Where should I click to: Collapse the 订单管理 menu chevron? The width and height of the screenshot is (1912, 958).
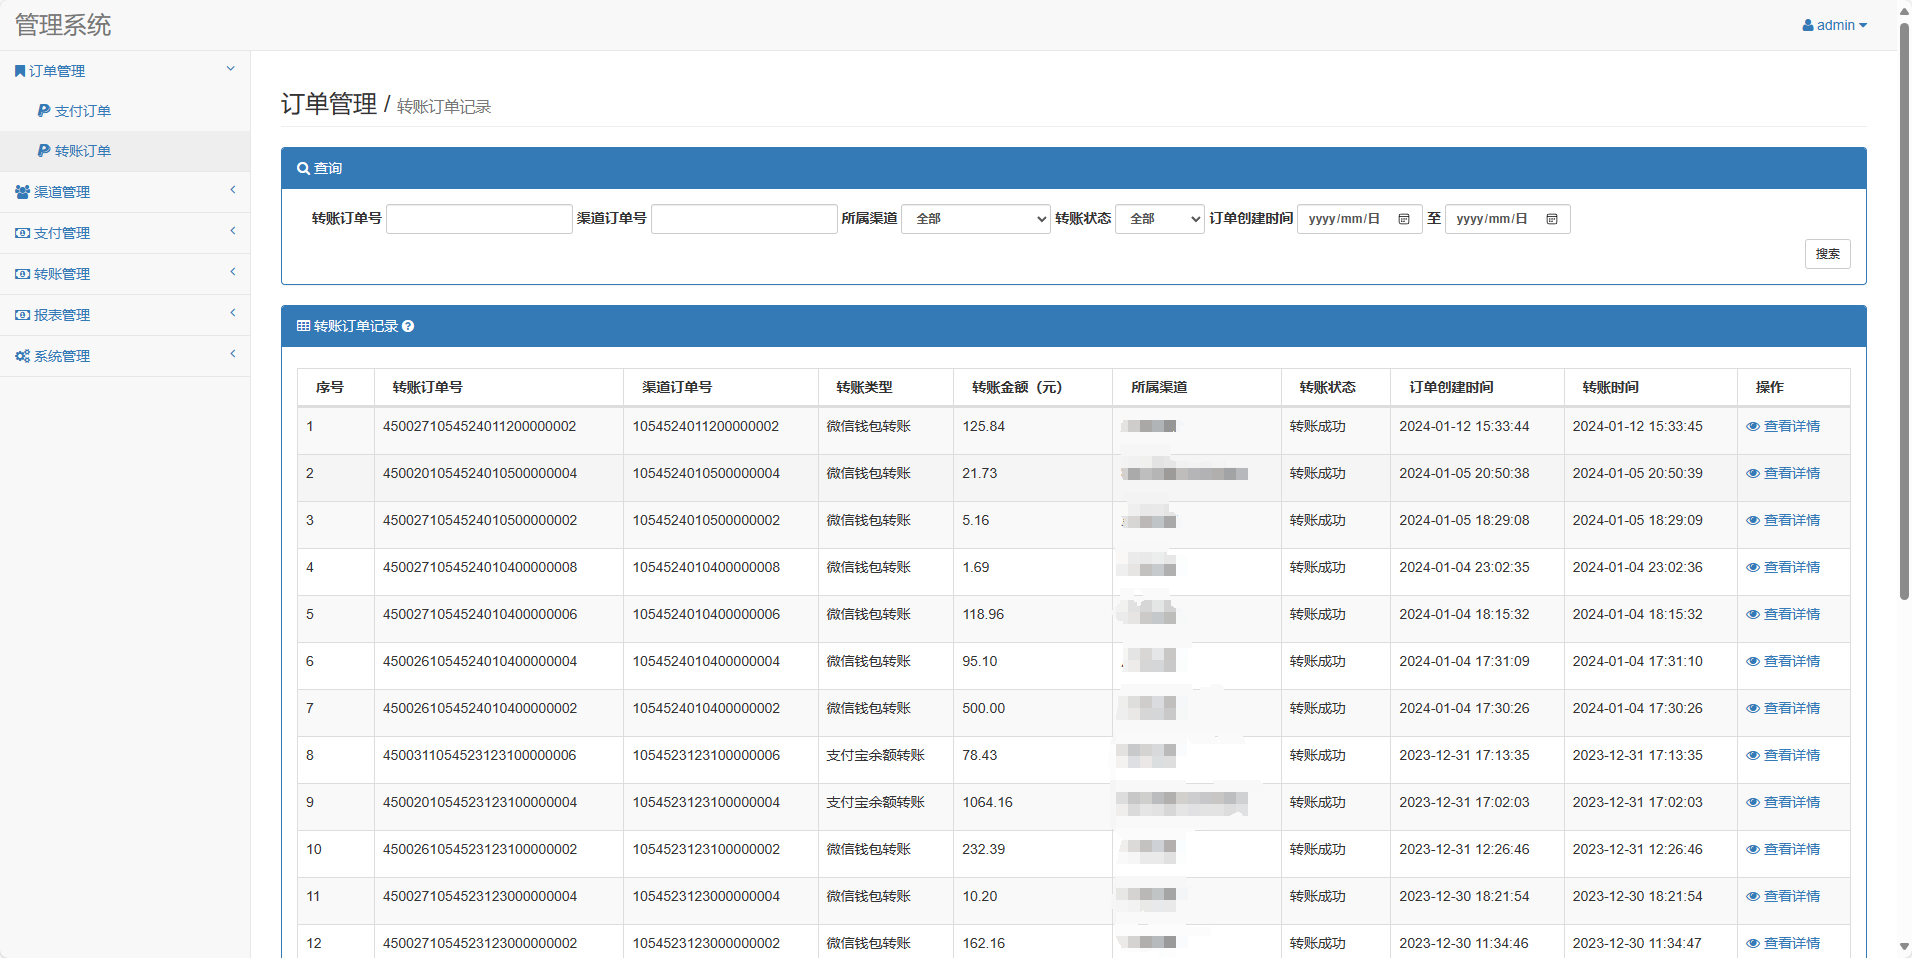click(231, 69)
